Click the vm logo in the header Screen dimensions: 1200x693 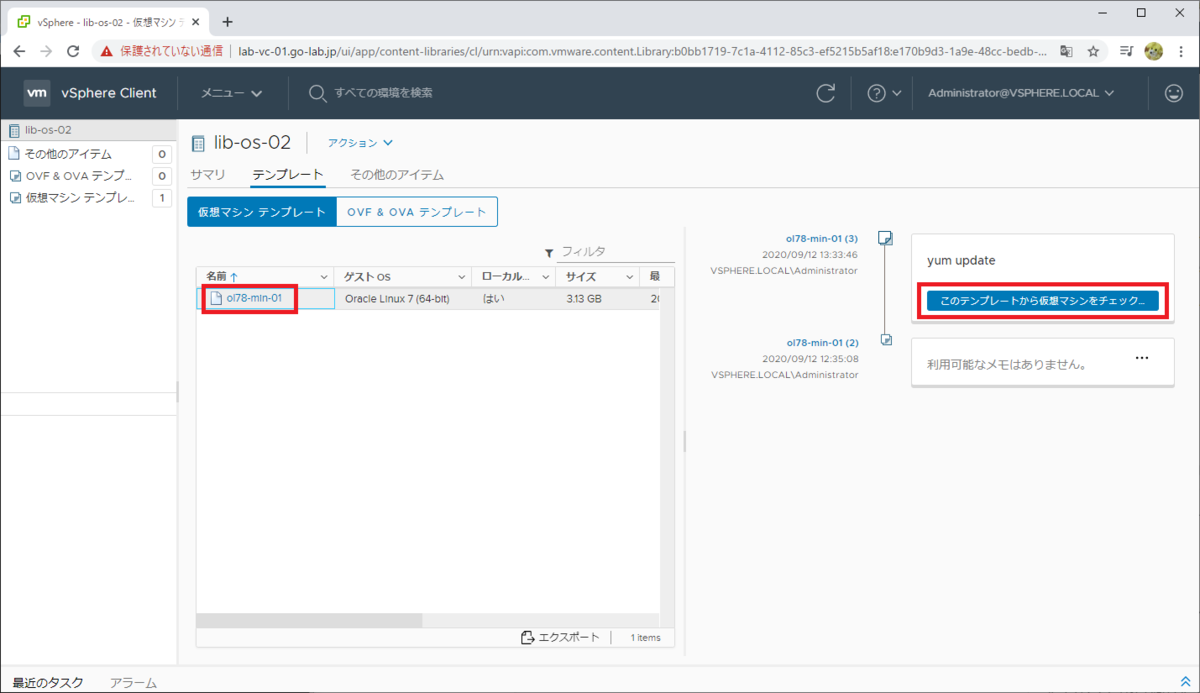pos(37,93)
